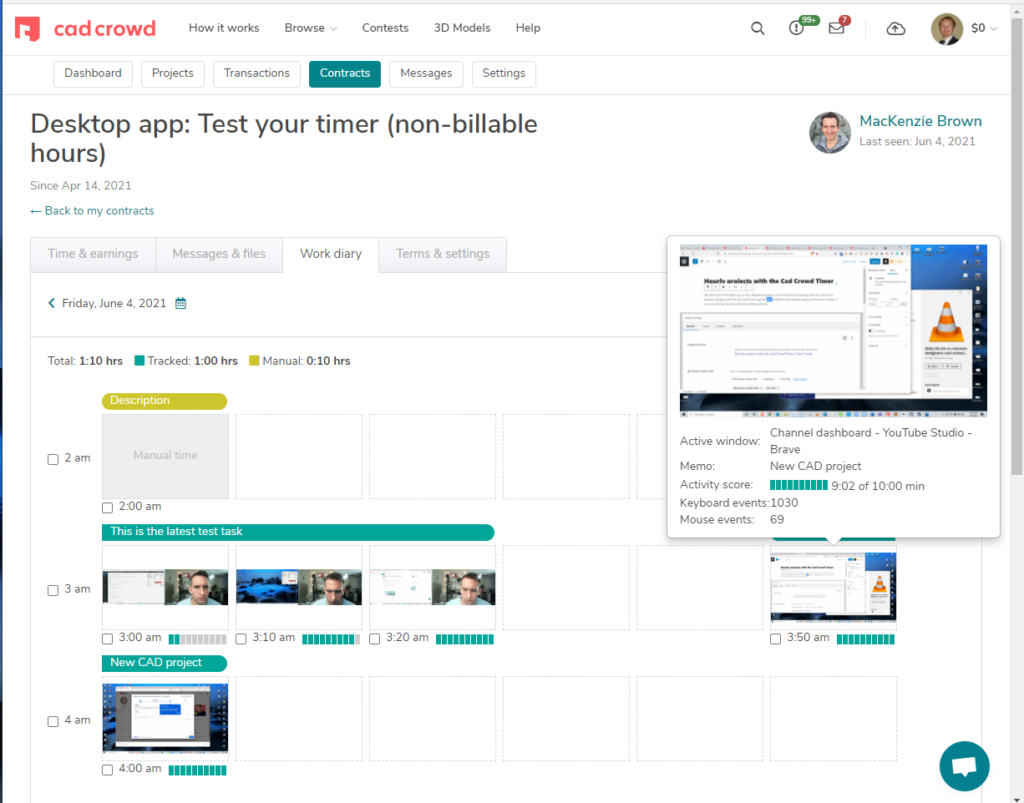Click the Cad Crowd logo

point(85,28)
